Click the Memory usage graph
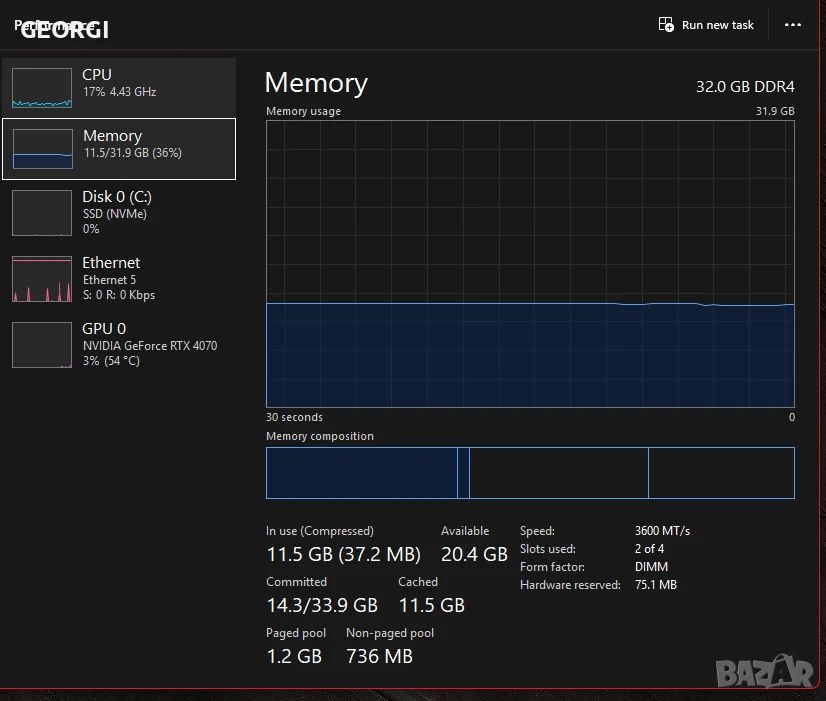This screenshot has height=701, width=826. click(x=530, y=264)
